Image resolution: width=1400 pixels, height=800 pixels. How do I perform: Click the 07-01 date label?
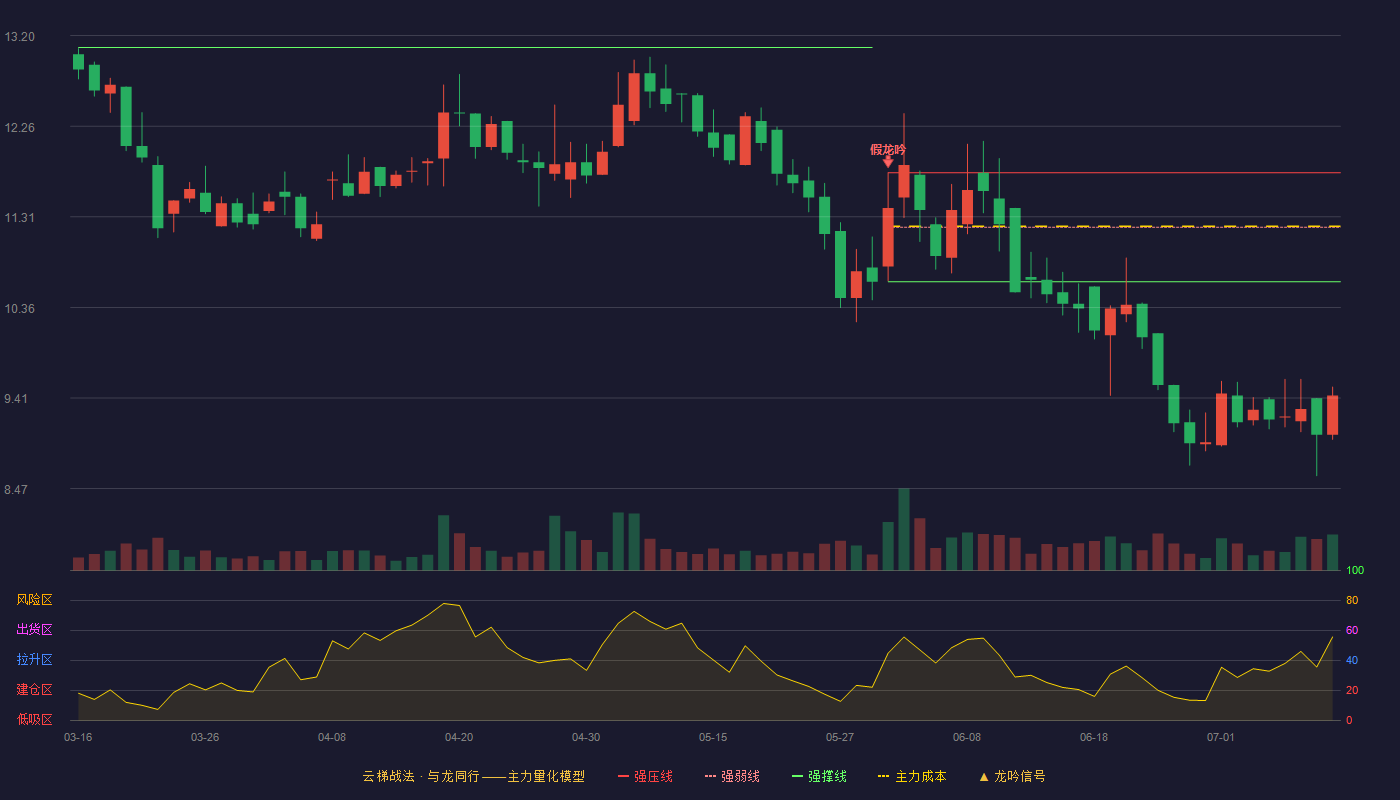[x=1221, y=738]
